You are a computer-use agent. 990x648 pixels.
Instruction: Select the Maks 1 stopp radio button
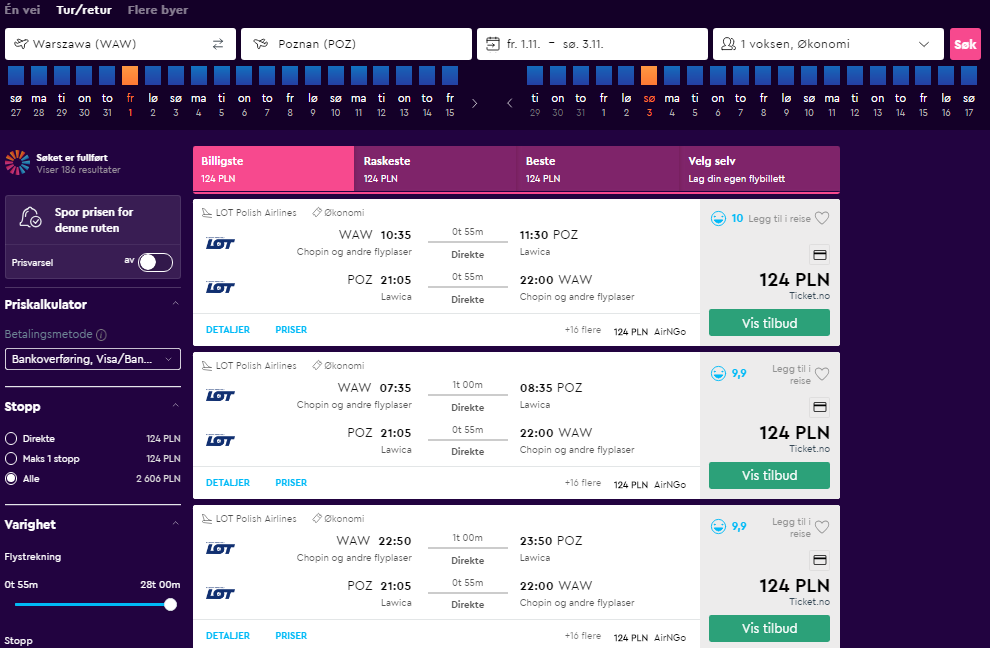11,459
